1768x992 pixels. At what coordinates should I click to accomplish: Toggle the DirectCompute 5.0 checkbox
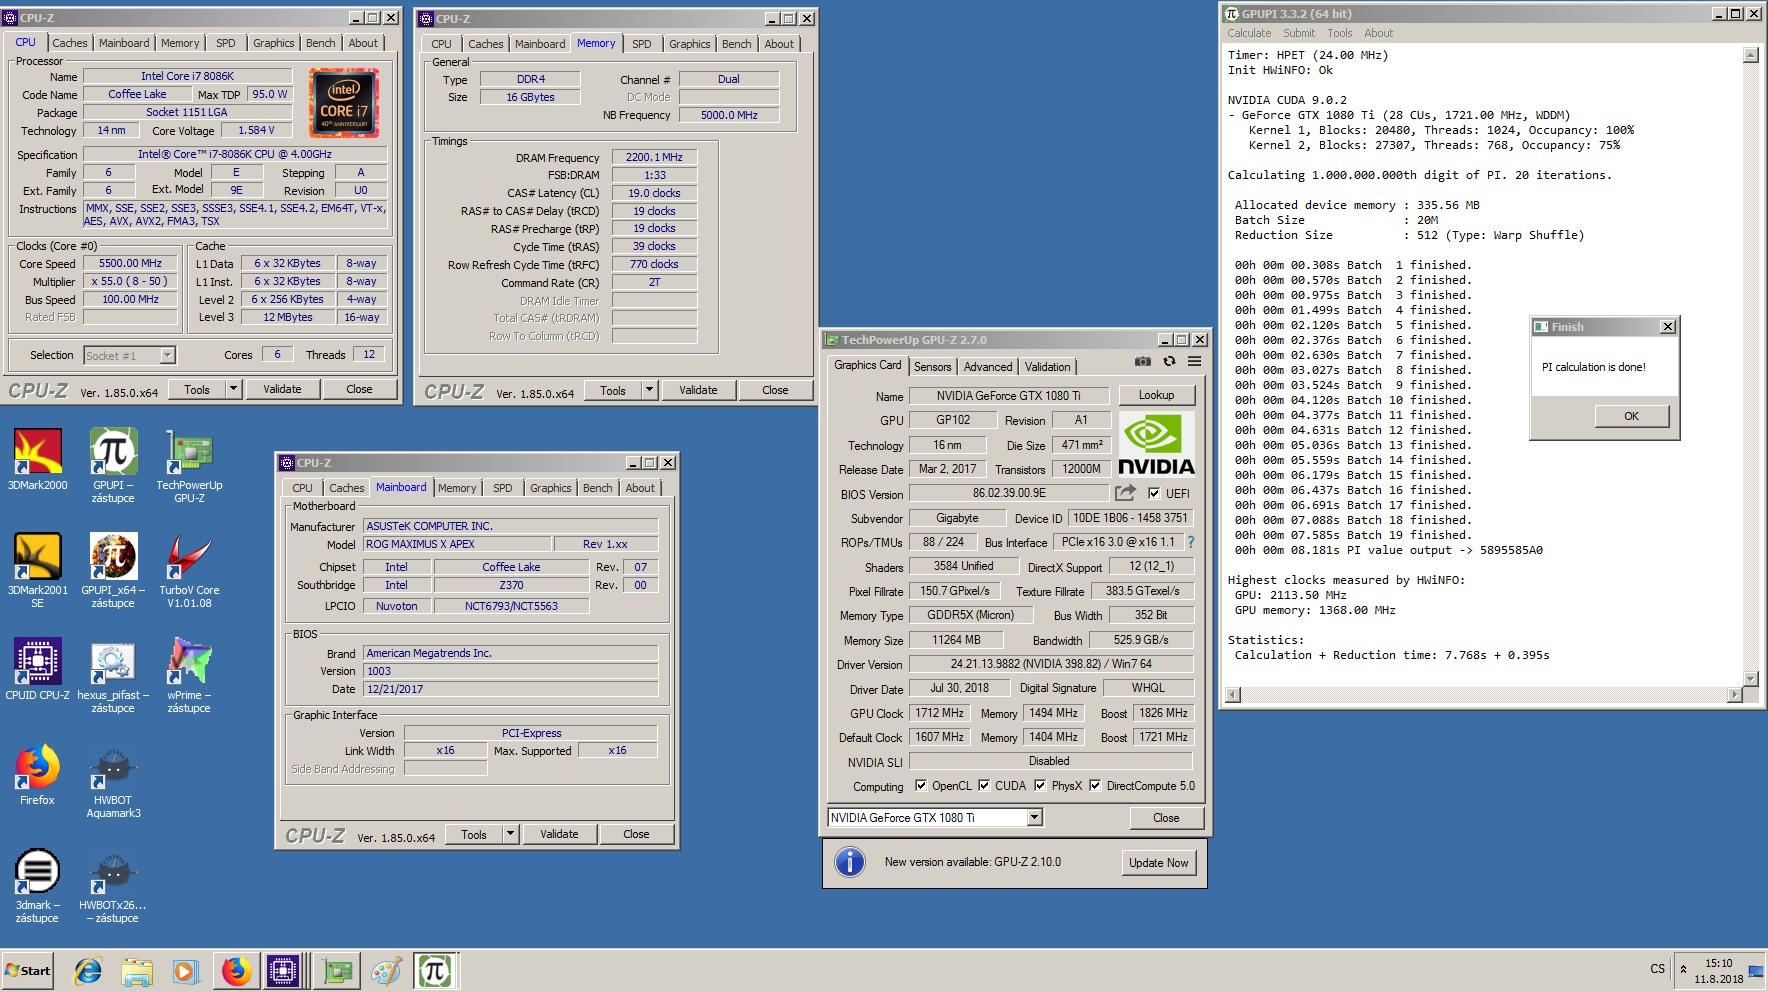(x=1095, y=785)
